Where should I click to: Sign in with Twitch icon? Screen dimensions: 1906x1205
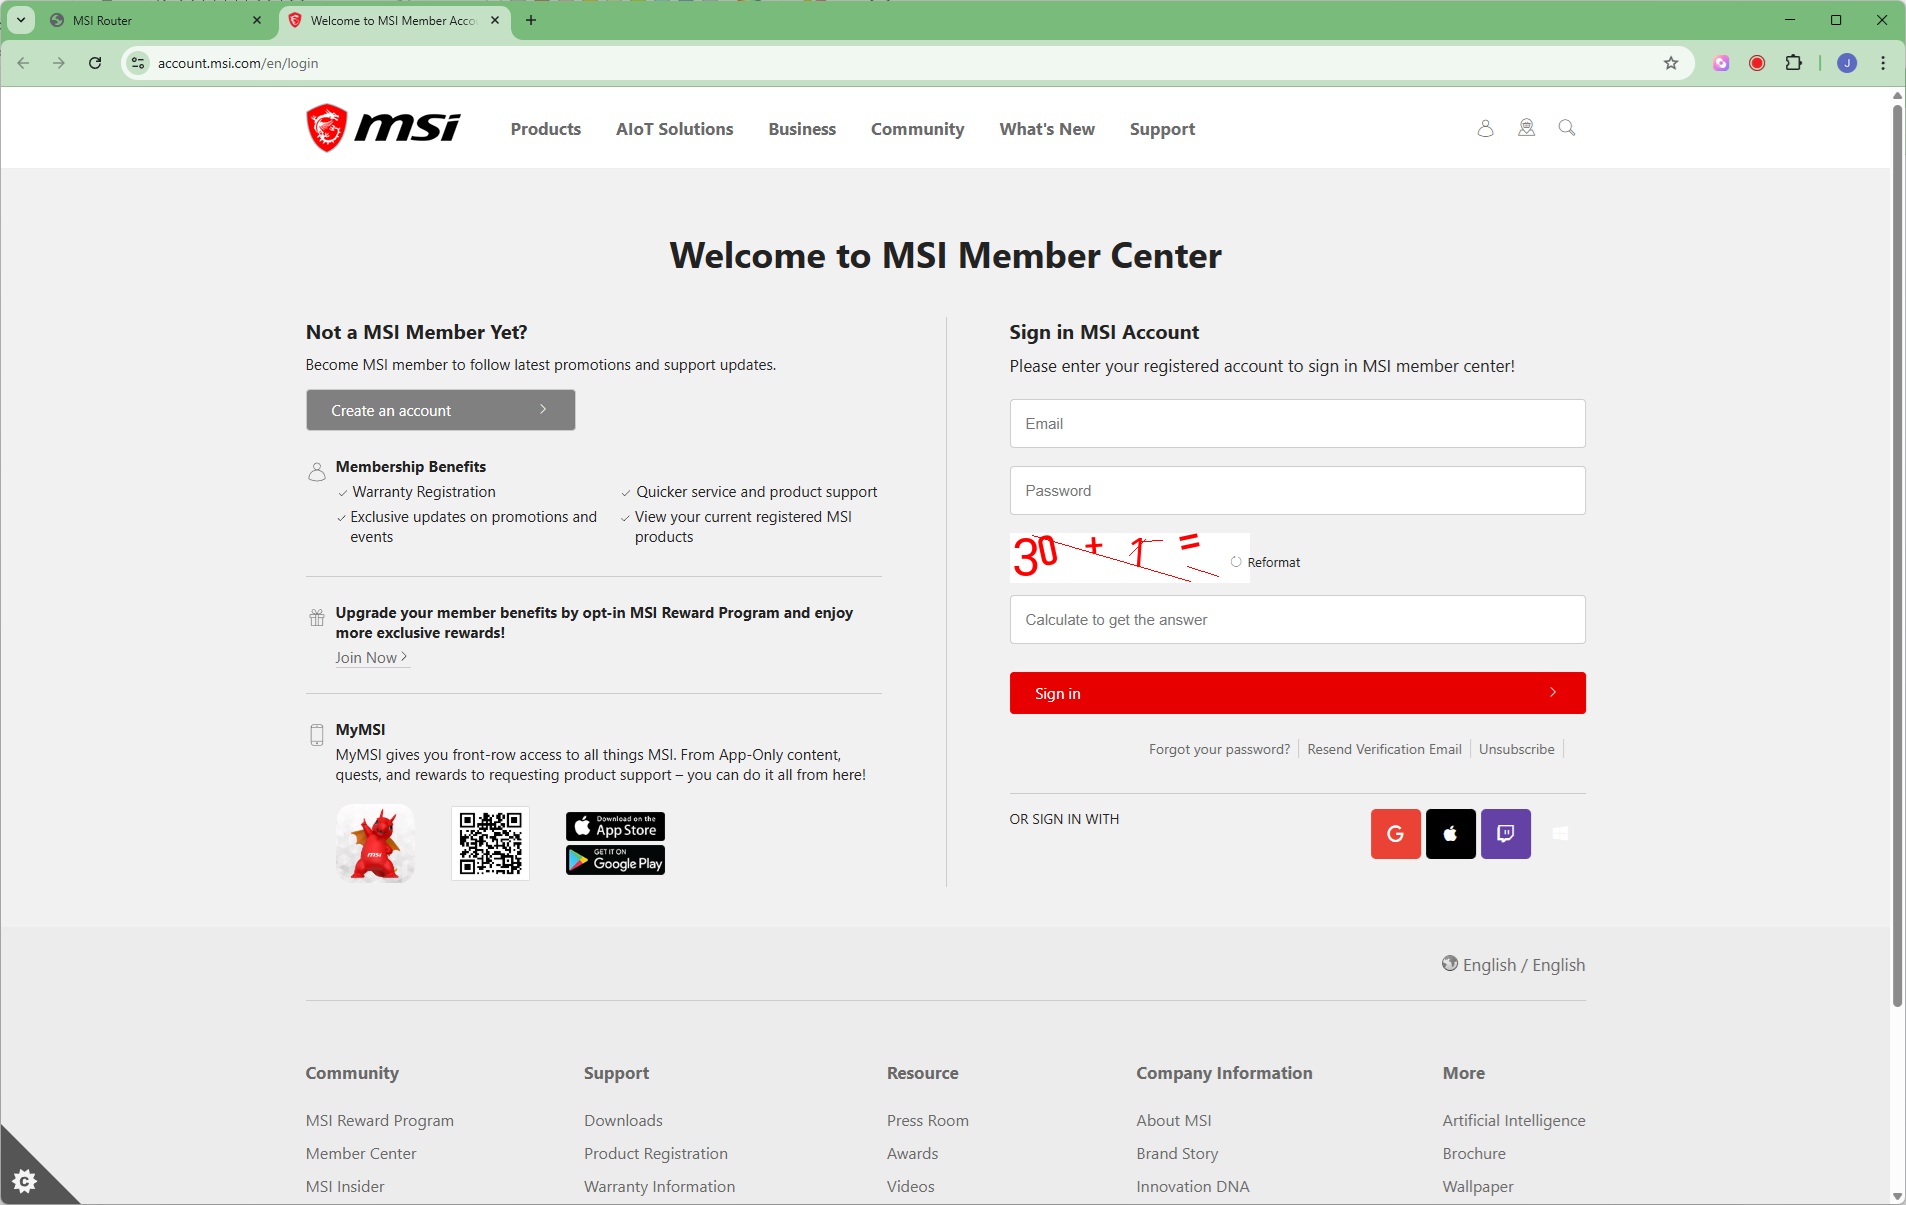point(1505,834)
